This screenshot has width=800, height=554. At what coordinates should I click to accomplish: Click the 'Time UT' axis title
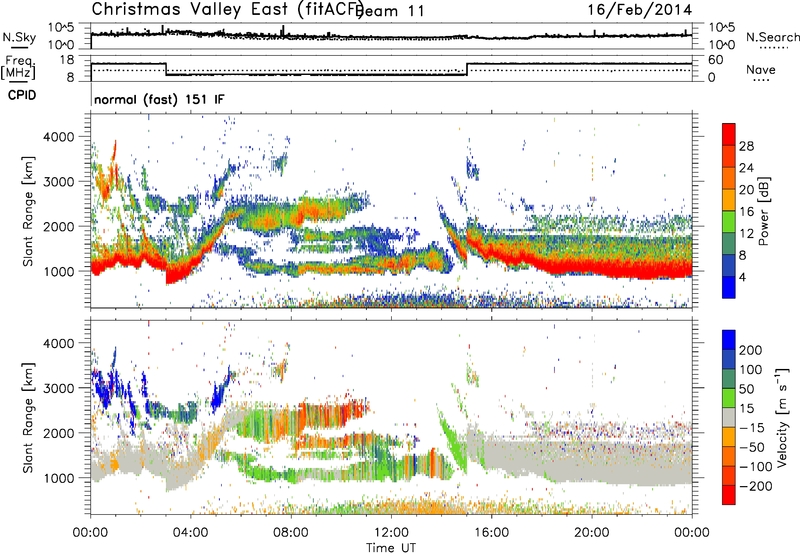pos(391,548)
